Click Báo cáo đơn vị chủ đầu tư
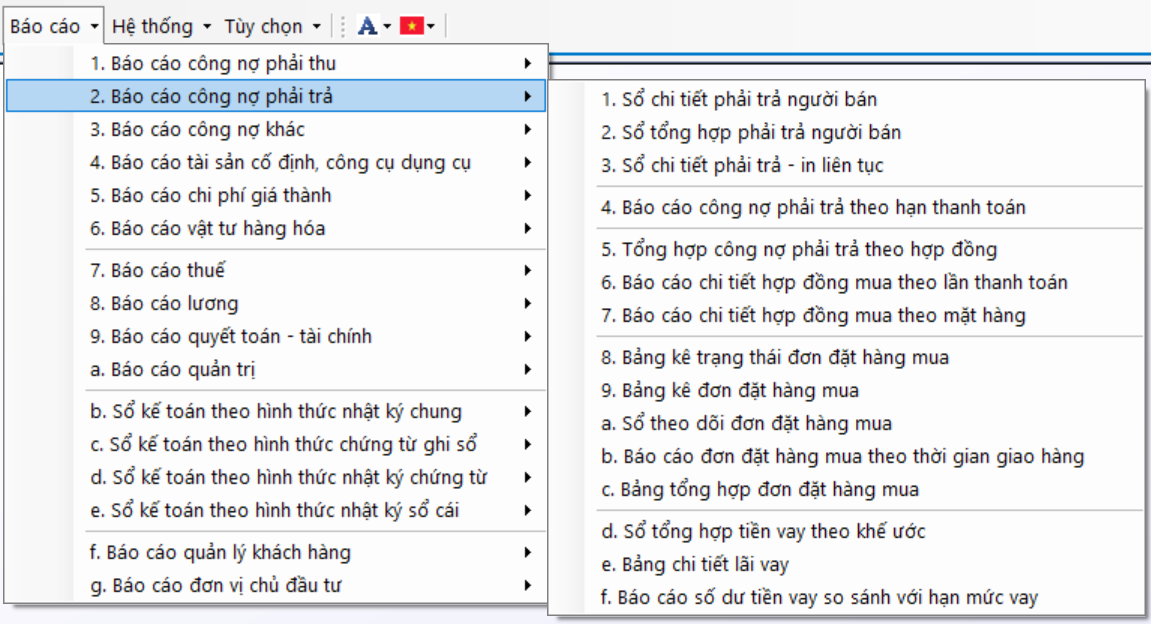 [x=215, y=586]
